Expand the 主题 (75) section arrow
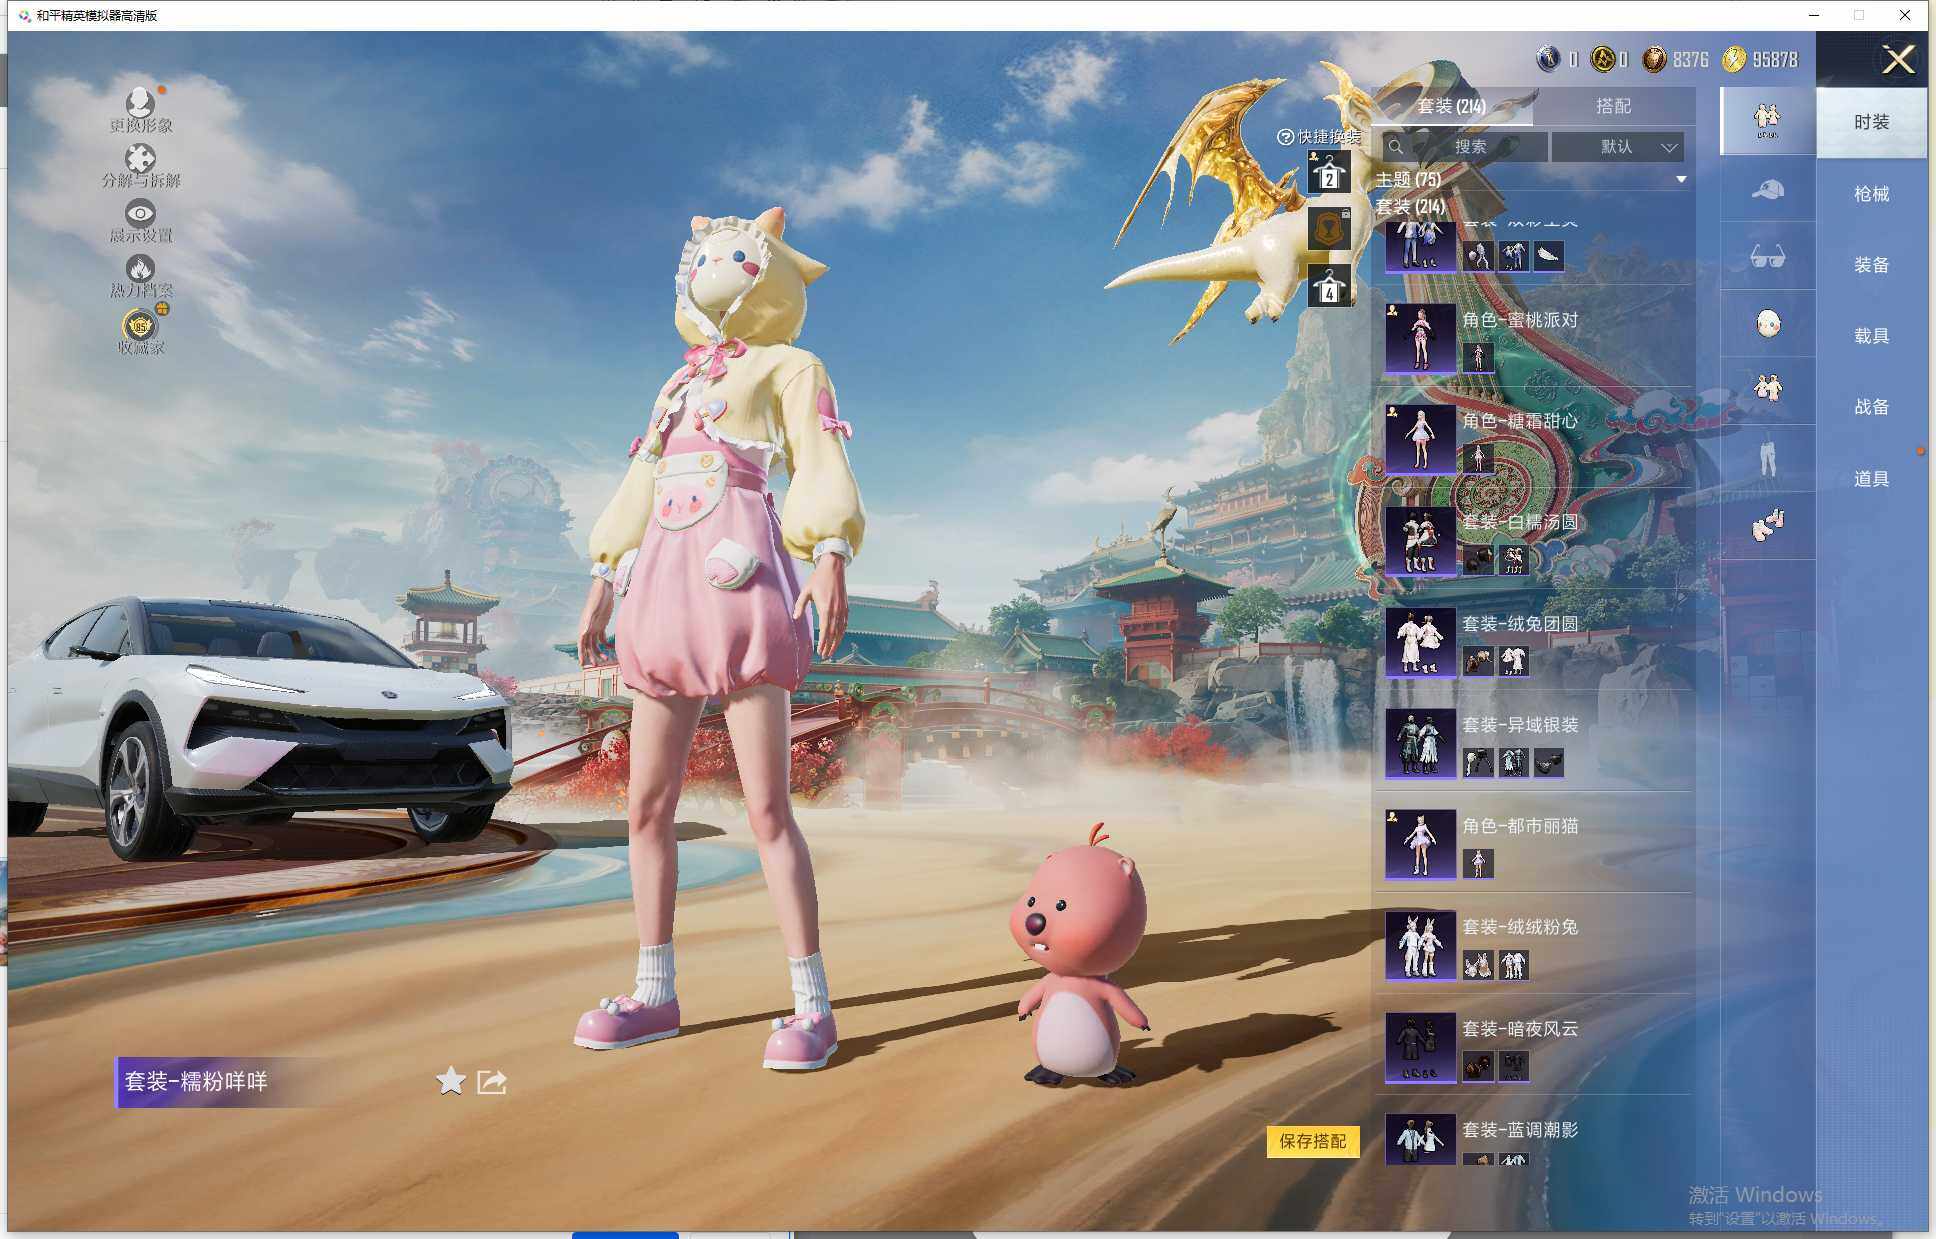This screenshot has width=1936, height=1239. [1681, 179]
